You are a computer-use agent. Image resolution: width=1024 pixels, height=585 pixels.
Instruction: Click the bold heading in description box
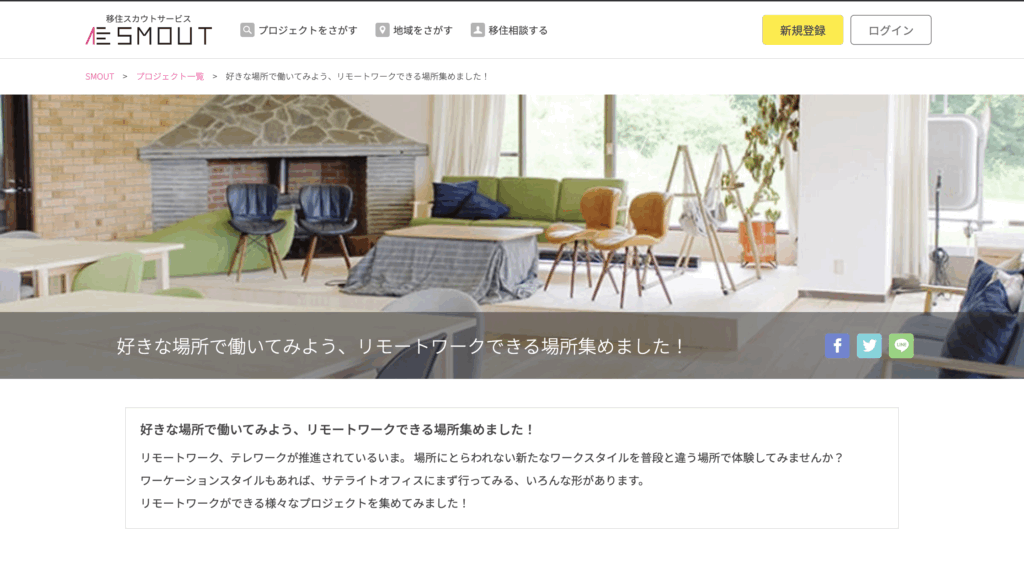(337, 430)
